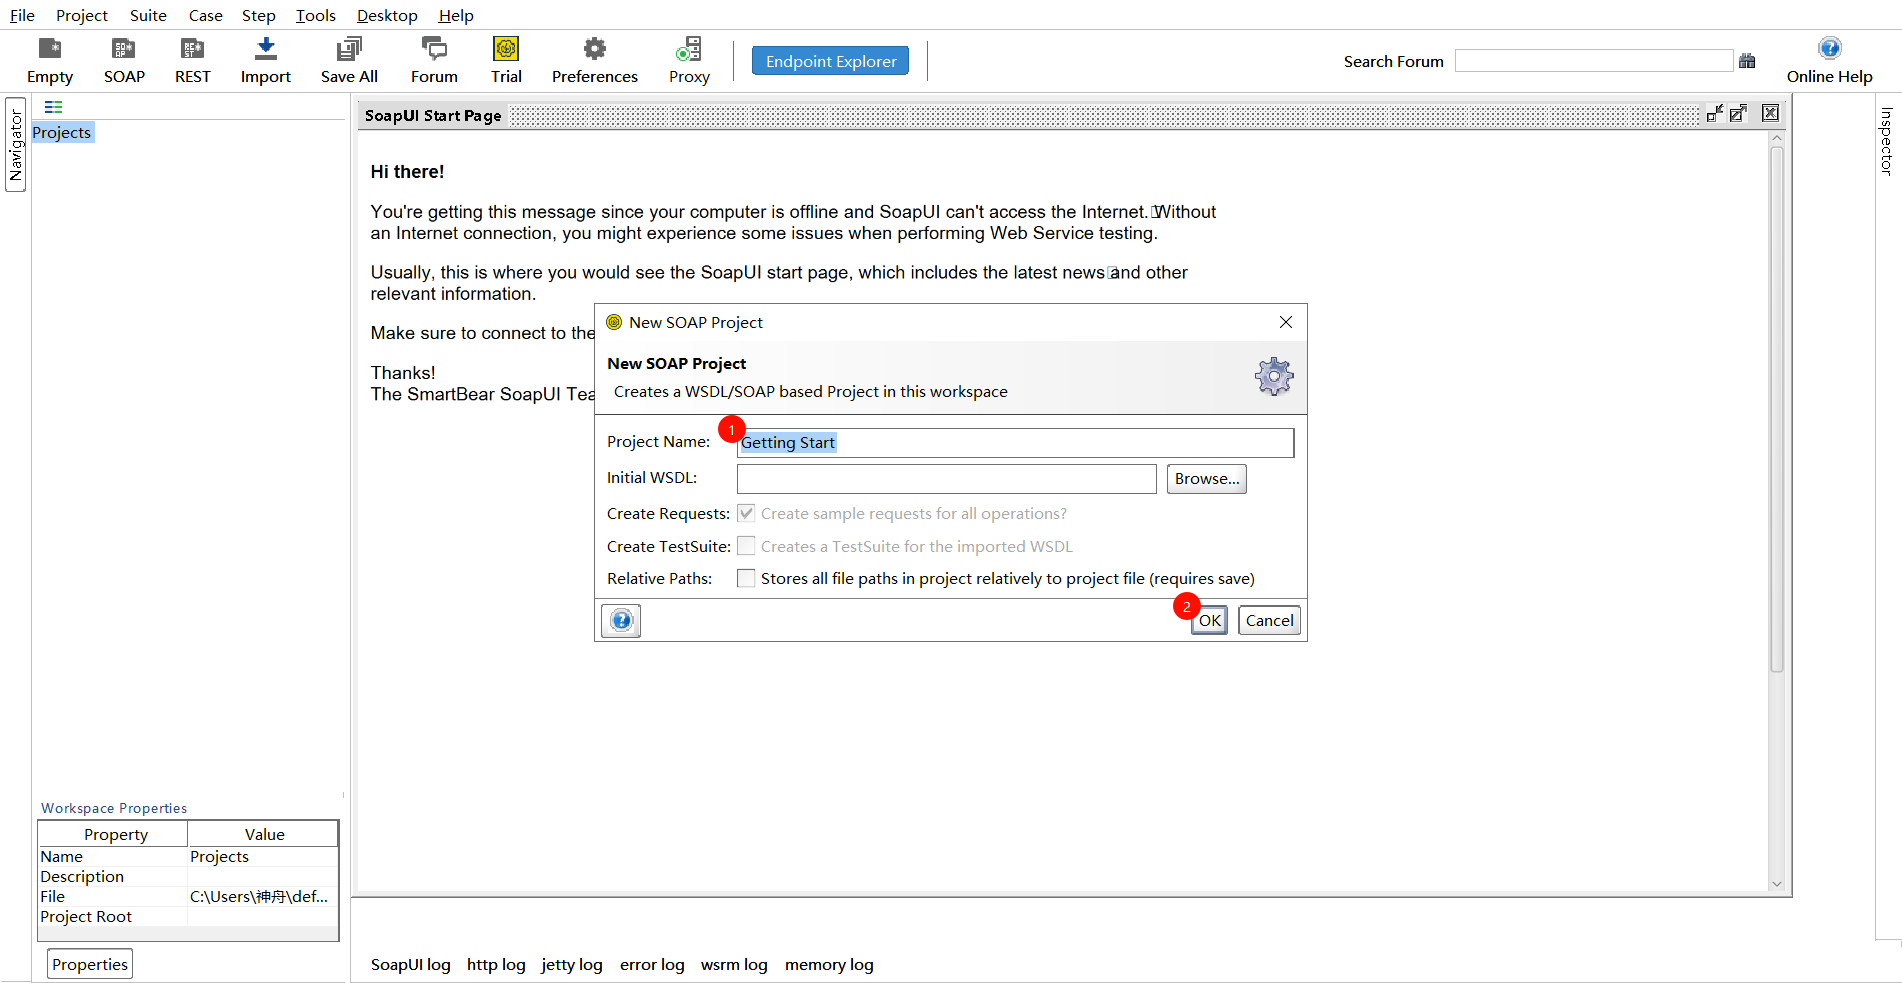Click the start page scroll-up arrow

coord(1777,139)
